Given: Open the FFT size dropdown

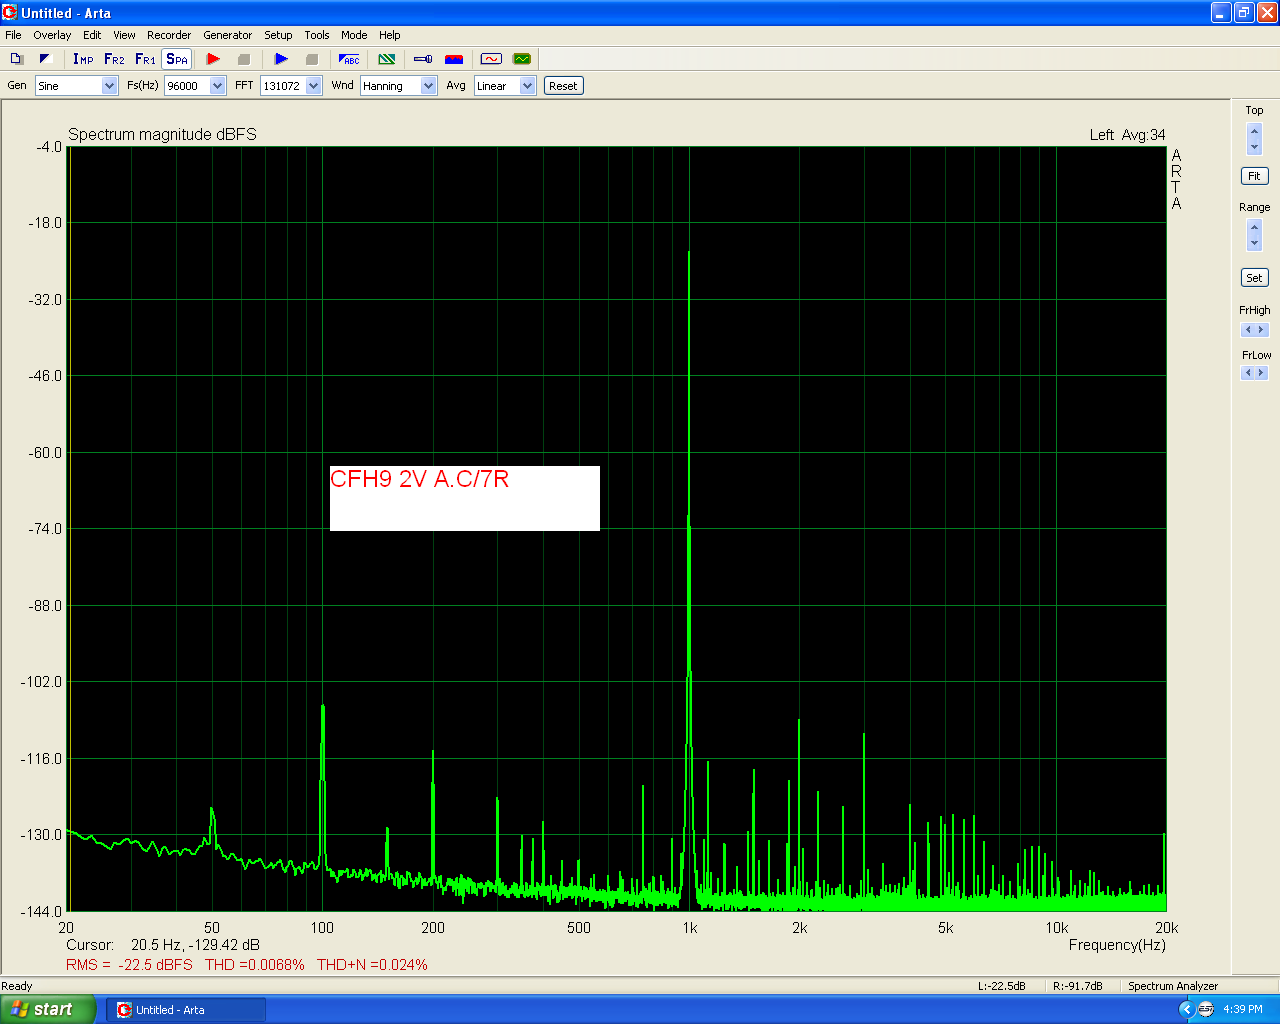Looking at the screenshot, I should 314,86.
